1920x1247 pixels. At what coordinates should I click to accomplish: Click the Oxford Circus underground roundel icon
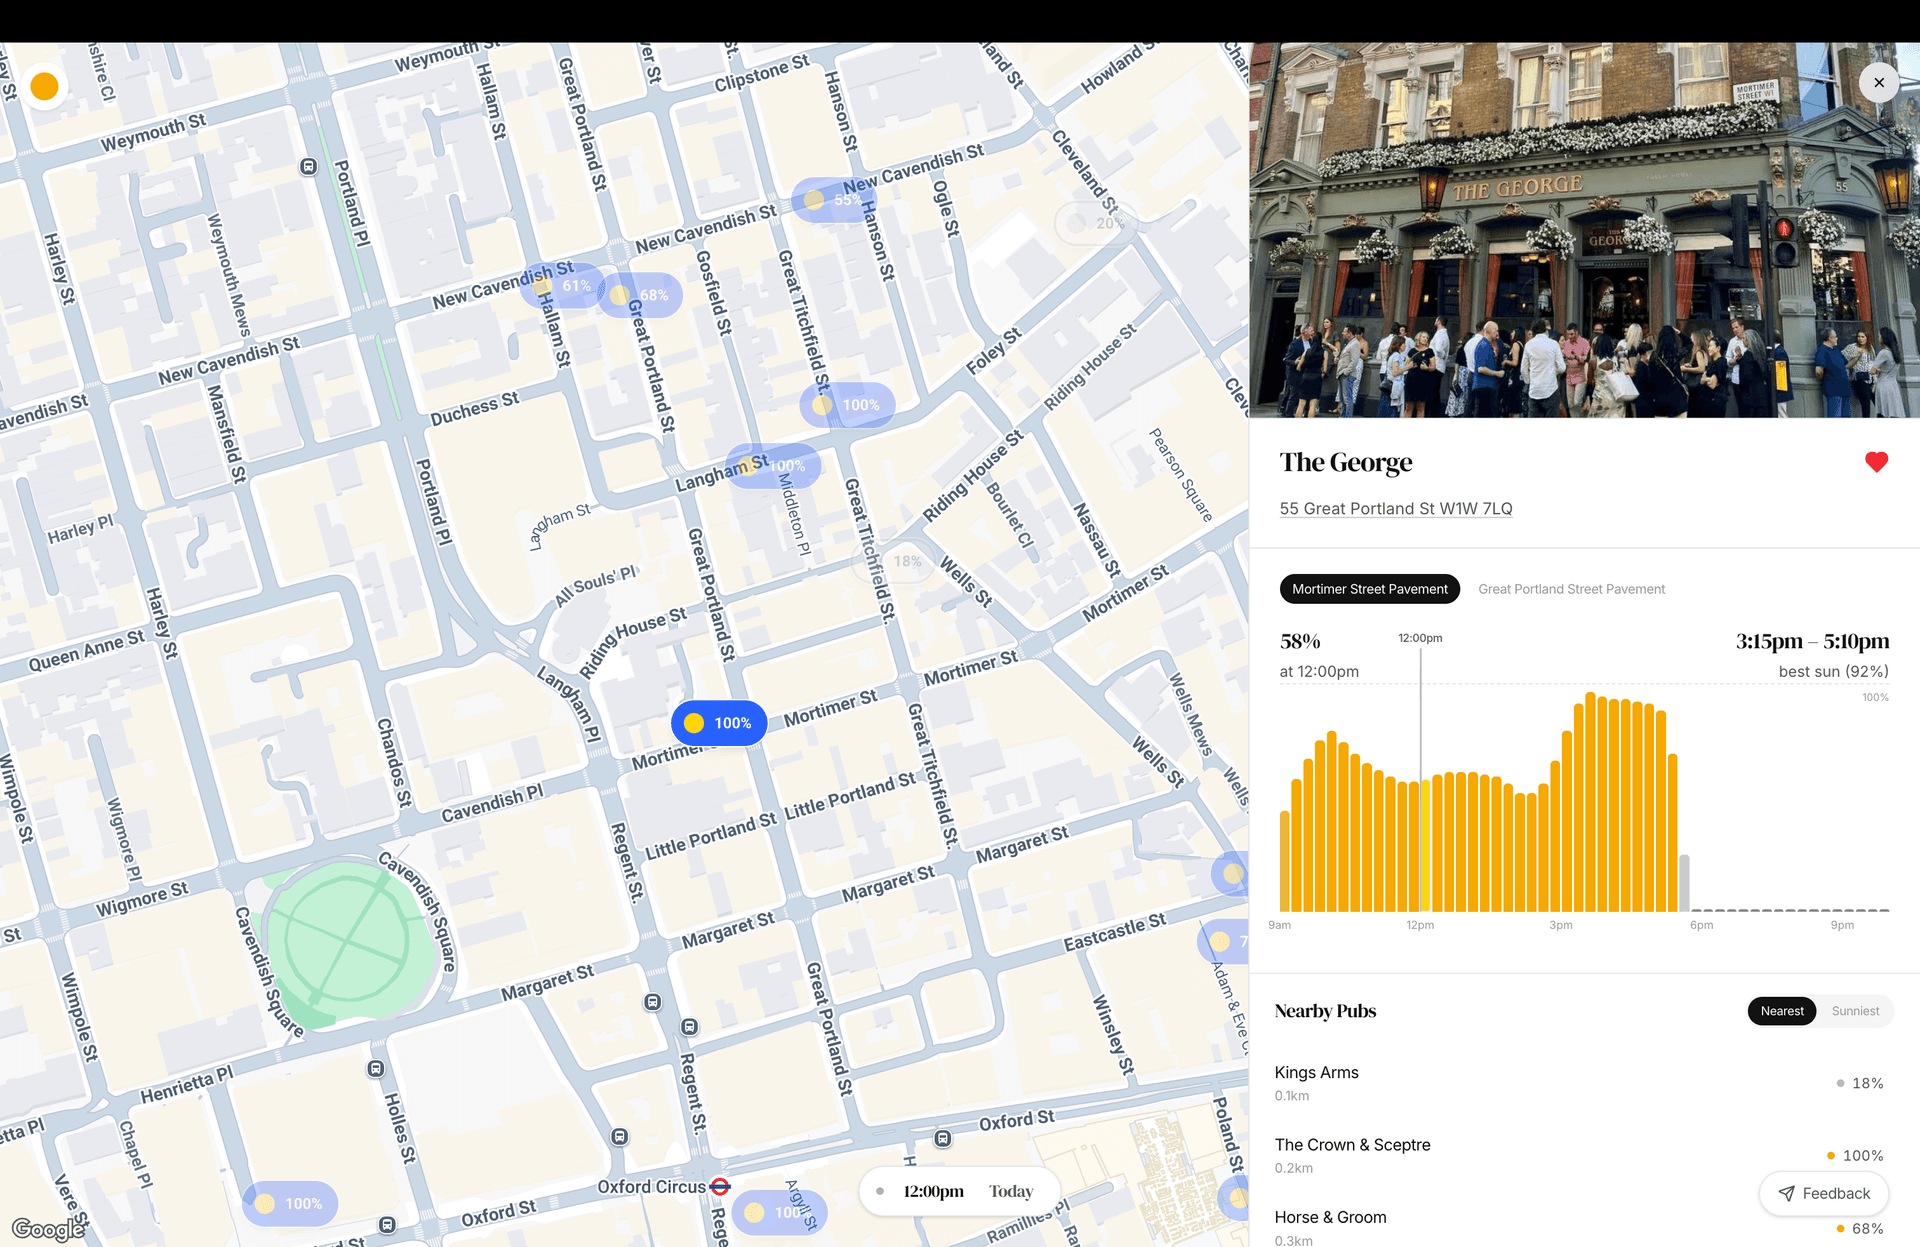(722, 1186)
